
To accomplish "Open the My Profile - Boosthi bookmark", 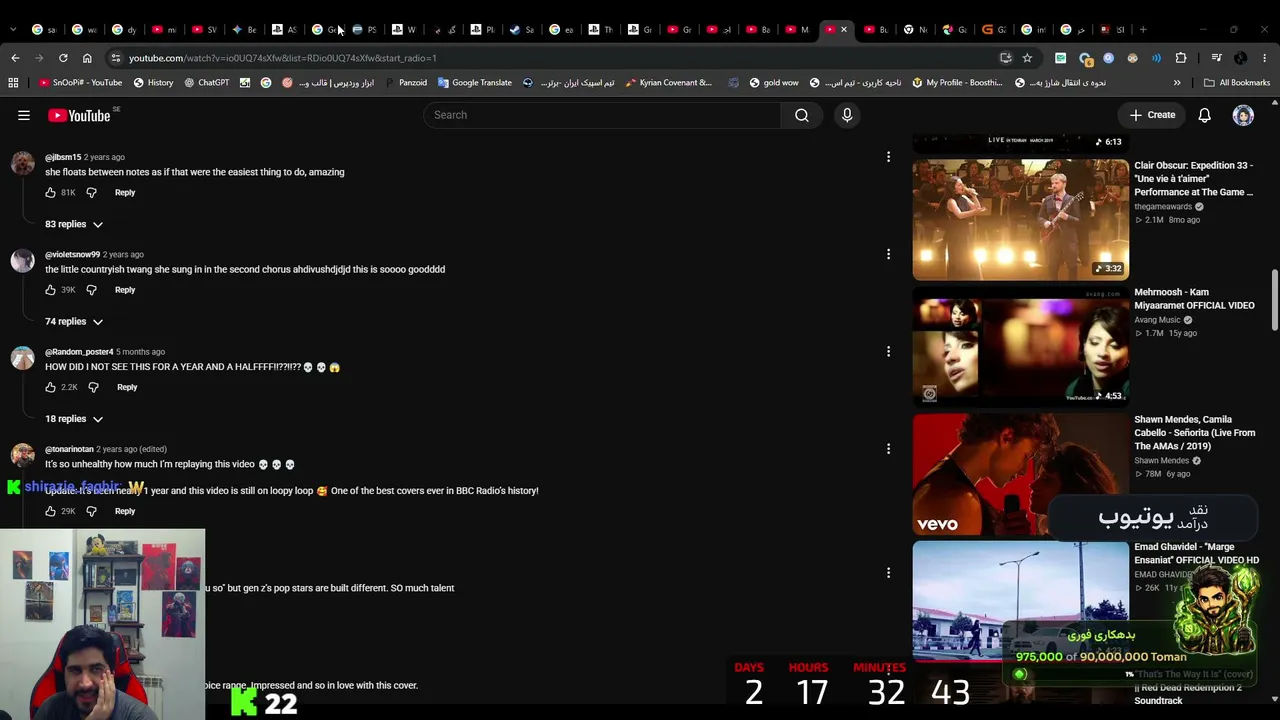I will point(957,83).
